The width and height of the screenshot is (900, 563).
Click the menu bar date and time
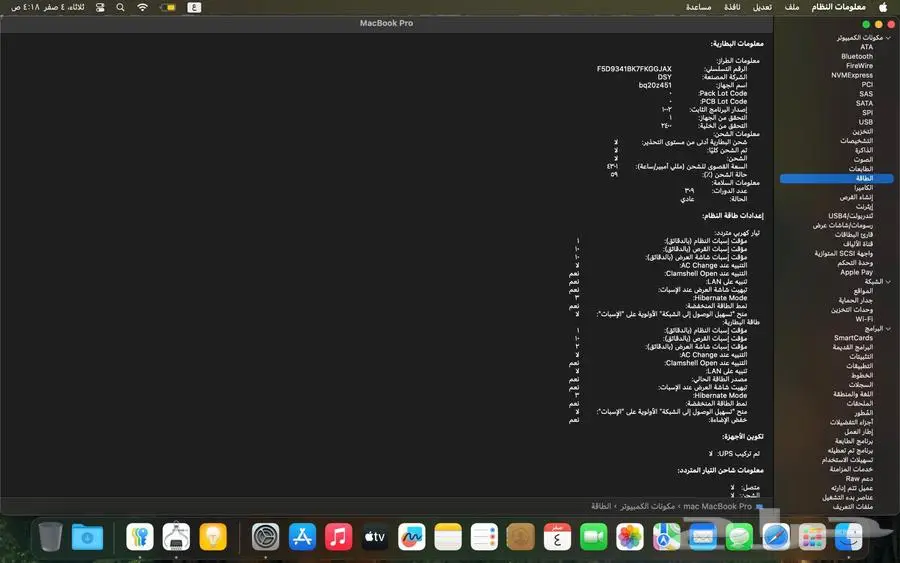48,7
